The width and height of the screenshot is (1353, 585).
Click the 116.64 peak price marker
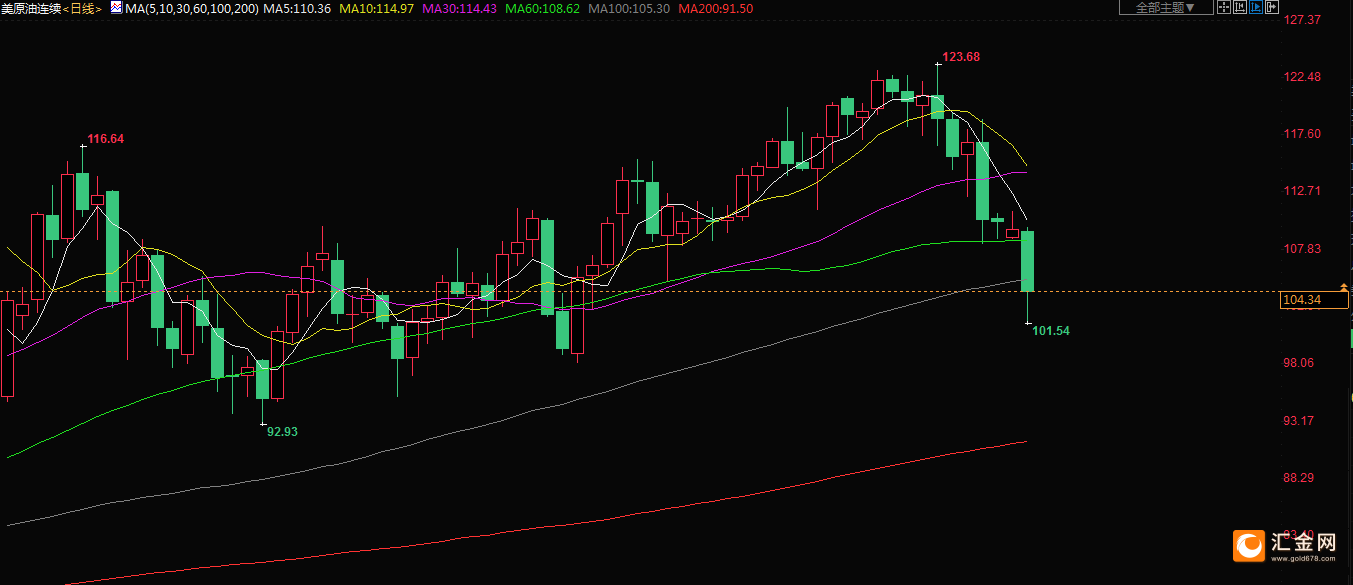[106, 139]
